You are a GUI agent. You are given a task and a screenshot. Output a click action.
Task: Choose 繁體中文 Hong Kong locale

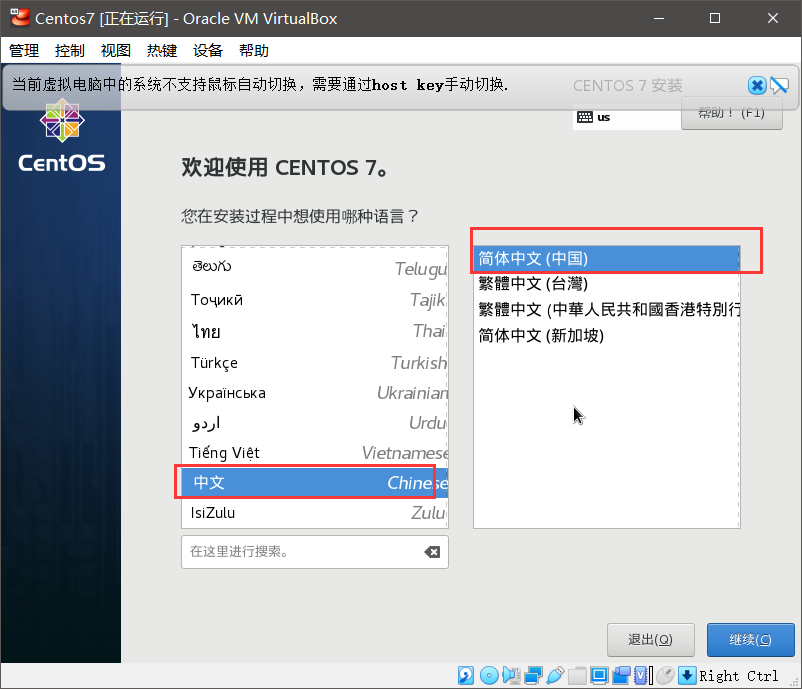[607, 309]
